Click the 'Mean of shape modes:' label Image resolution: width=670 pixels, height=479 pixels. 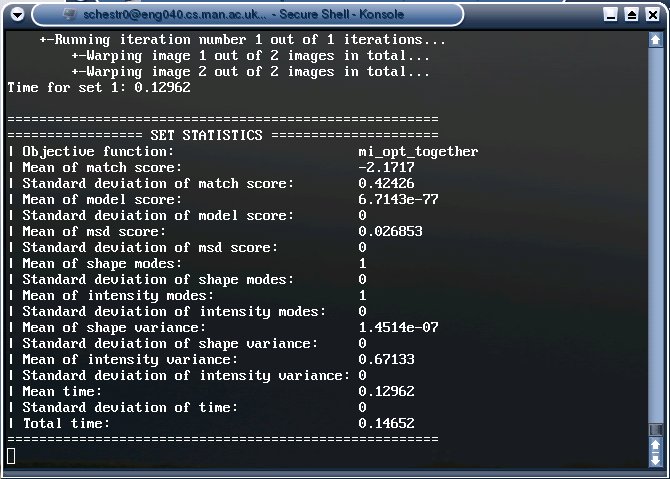pos(102,264)
